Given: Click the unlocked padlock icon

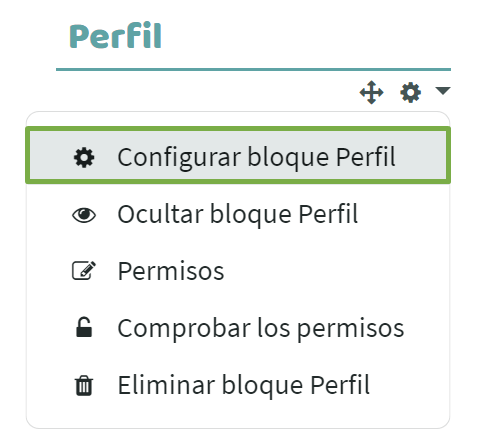Looking at the screenshot, I should [84, 327].
